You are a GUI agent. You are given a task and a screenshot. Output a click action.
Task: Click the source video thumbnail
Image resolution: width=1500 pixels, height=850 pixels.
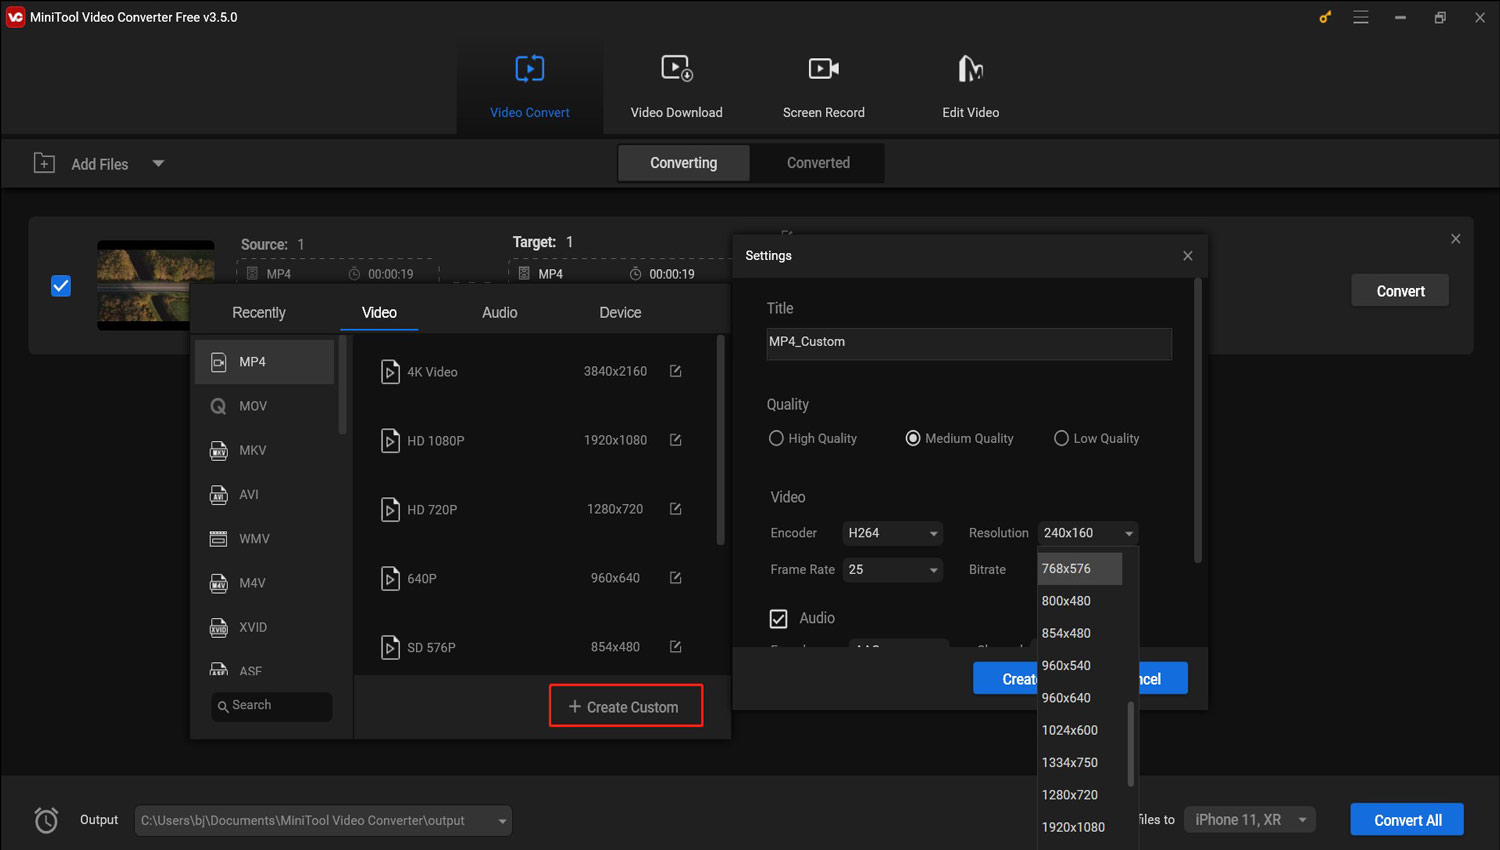tap(155, 285)
